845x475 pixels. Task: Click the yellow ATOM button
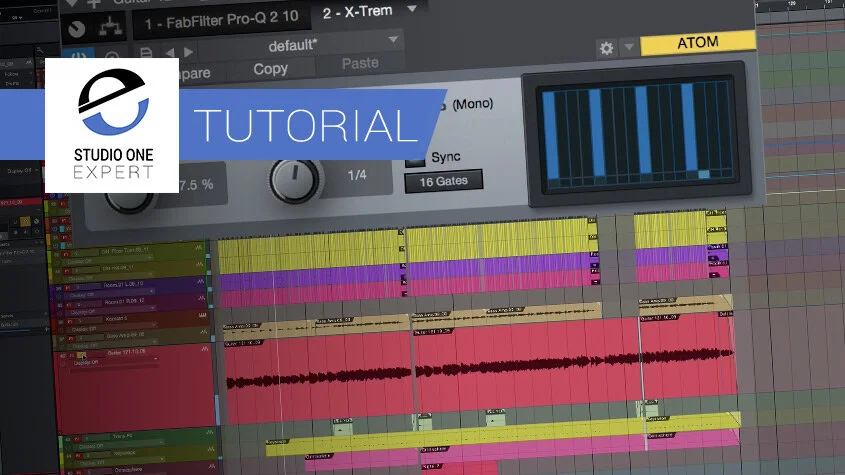[x=698, y=42]
